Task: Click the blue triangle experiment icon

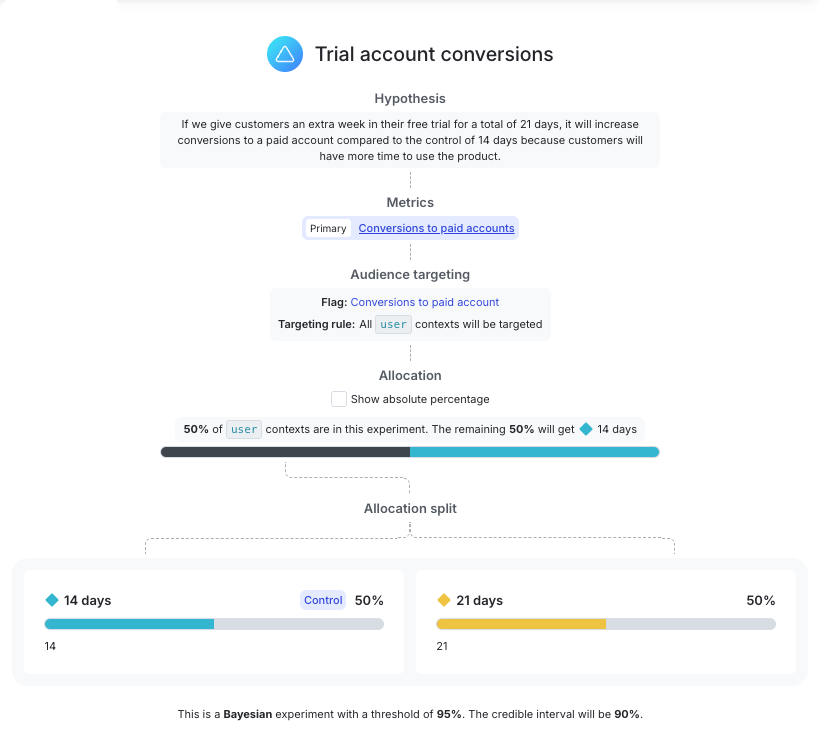Action: (285, 54)
